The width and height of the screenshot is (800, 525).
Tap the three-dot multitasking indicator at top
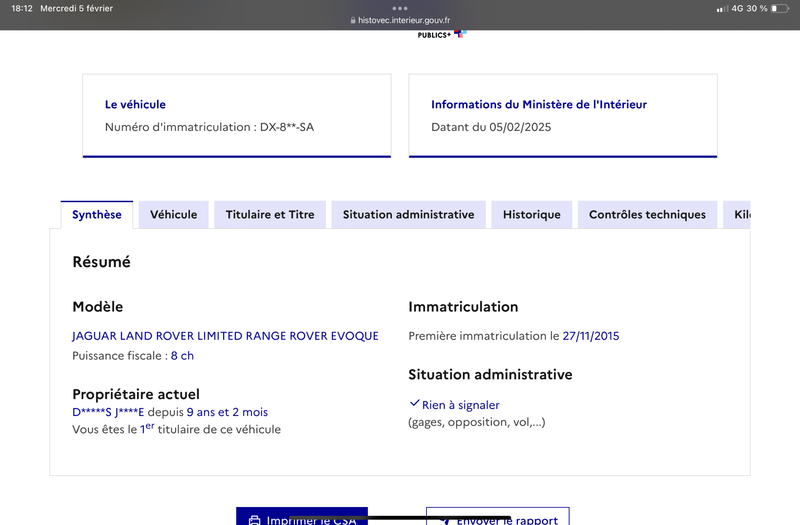400,8
